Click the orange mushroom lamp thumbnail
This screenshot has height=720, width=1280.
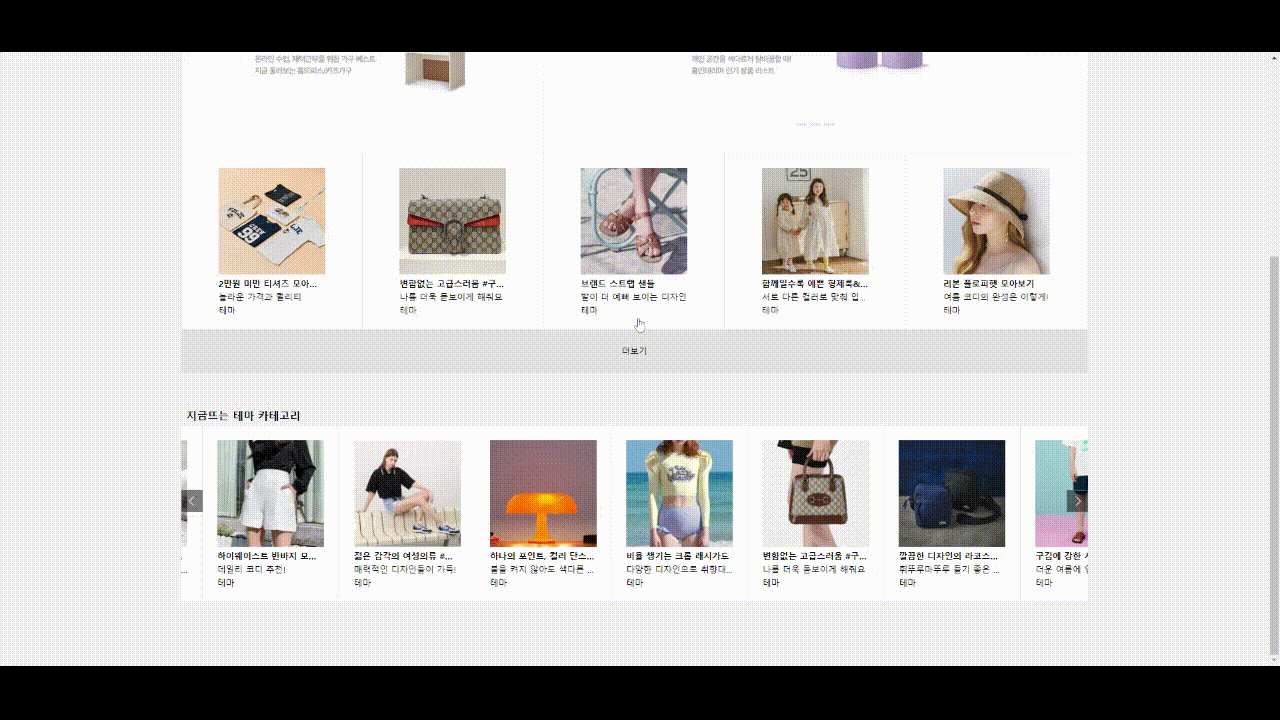click(544, 492)
